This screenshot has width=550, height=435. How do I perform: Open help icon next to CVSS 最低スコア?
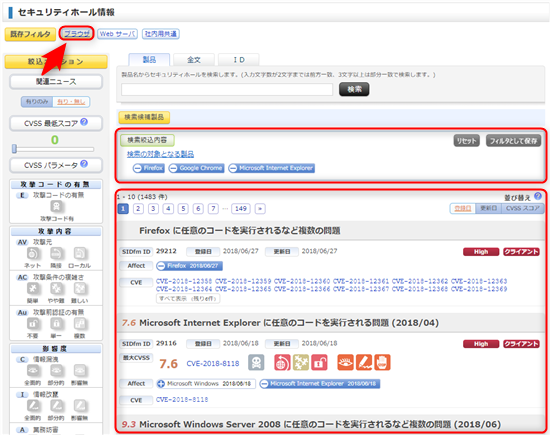click(x=84, y=122)
